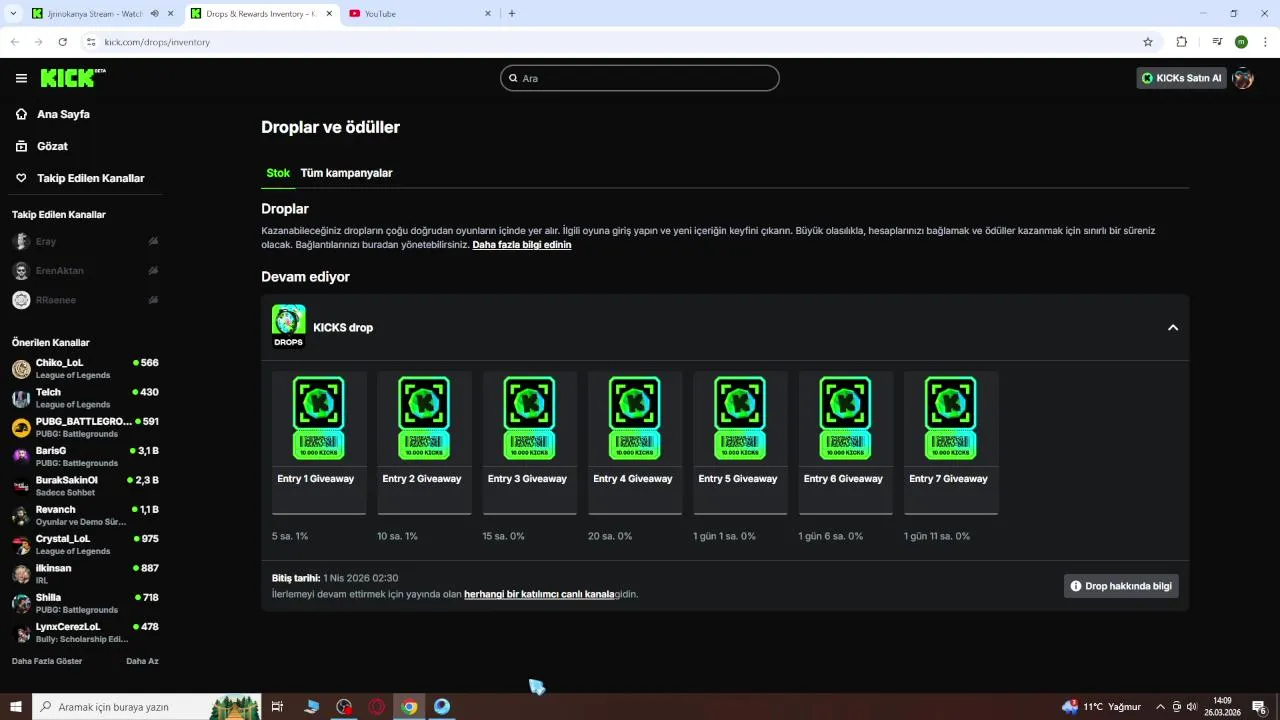Open Chiko_LoL channel
This screenshot has width=1280, height=720.
pos(85,368)
